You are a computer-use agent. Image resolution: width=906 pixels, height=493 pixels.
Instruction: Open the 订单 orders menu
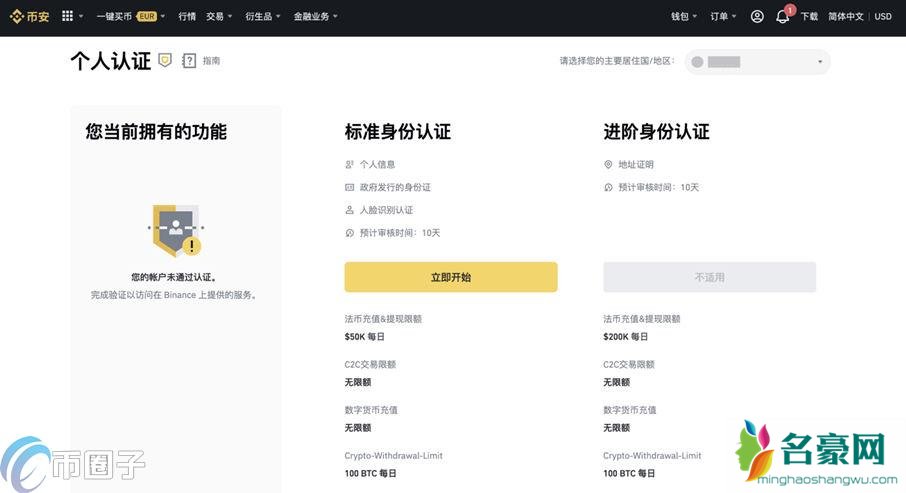click(x=723, y=16)
